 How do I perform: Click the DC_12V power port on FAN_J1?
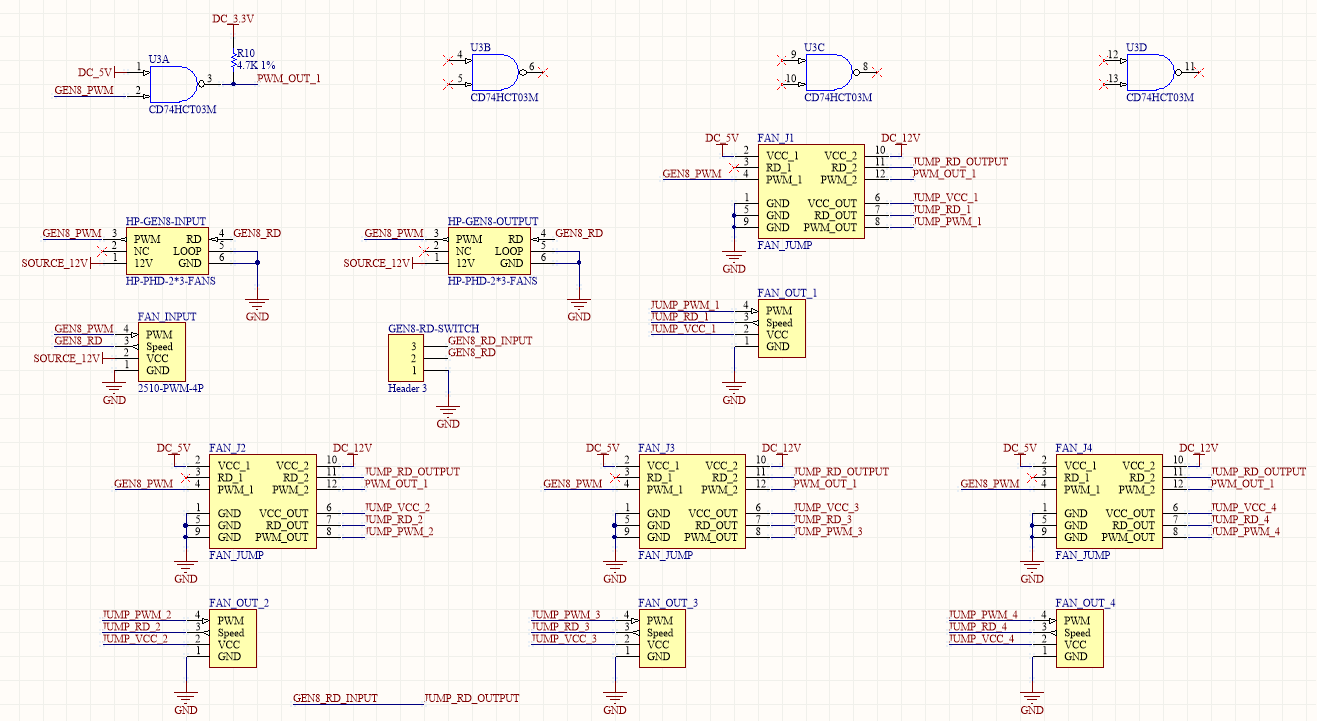click(900, 139)
